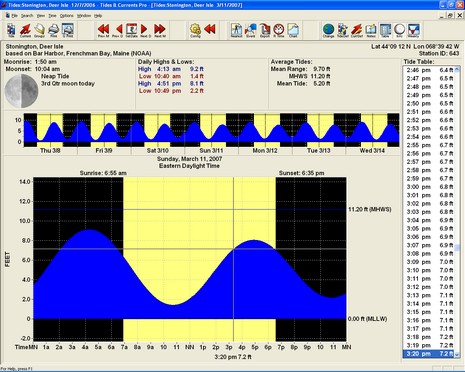Image resolution: width=465 pixels, height=372 pixels.
Task: Advance one day with Next D
Action: point(145,30)
